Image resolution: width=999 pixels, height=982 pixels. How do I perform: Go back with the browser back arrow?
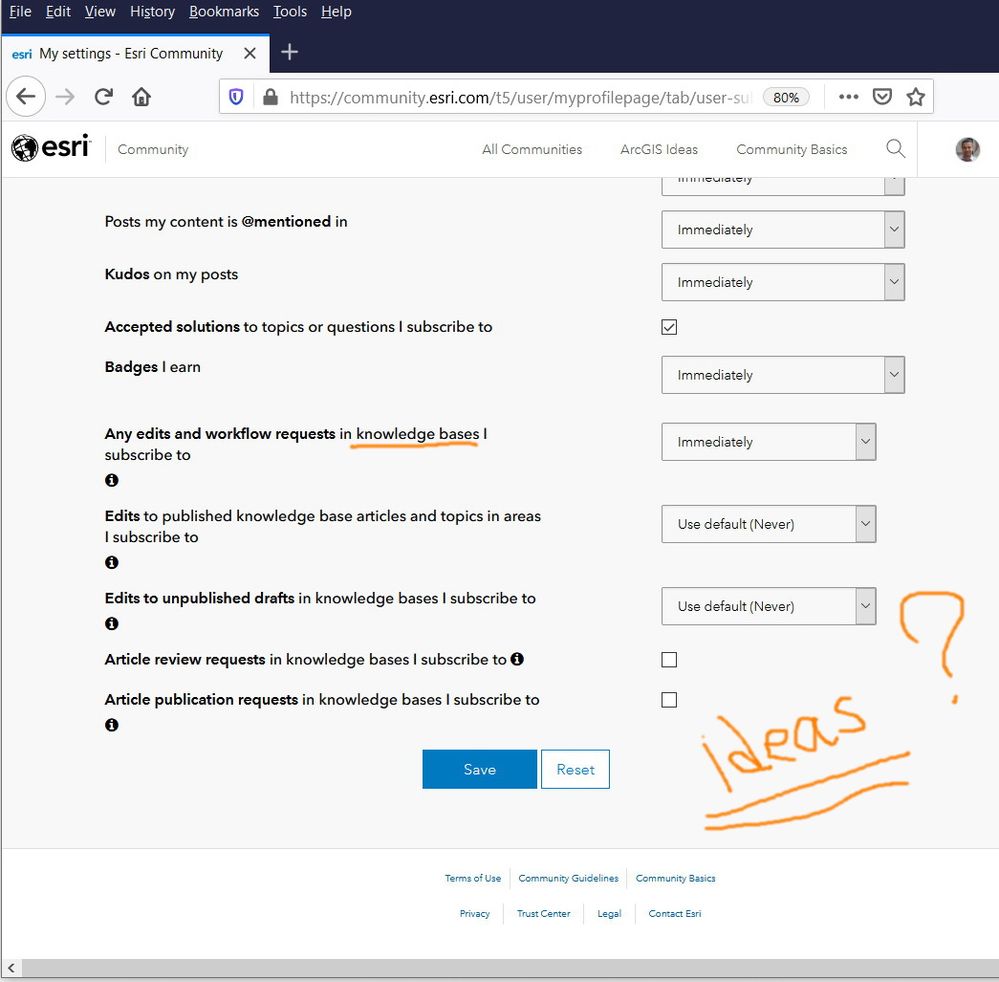(25, 96)
